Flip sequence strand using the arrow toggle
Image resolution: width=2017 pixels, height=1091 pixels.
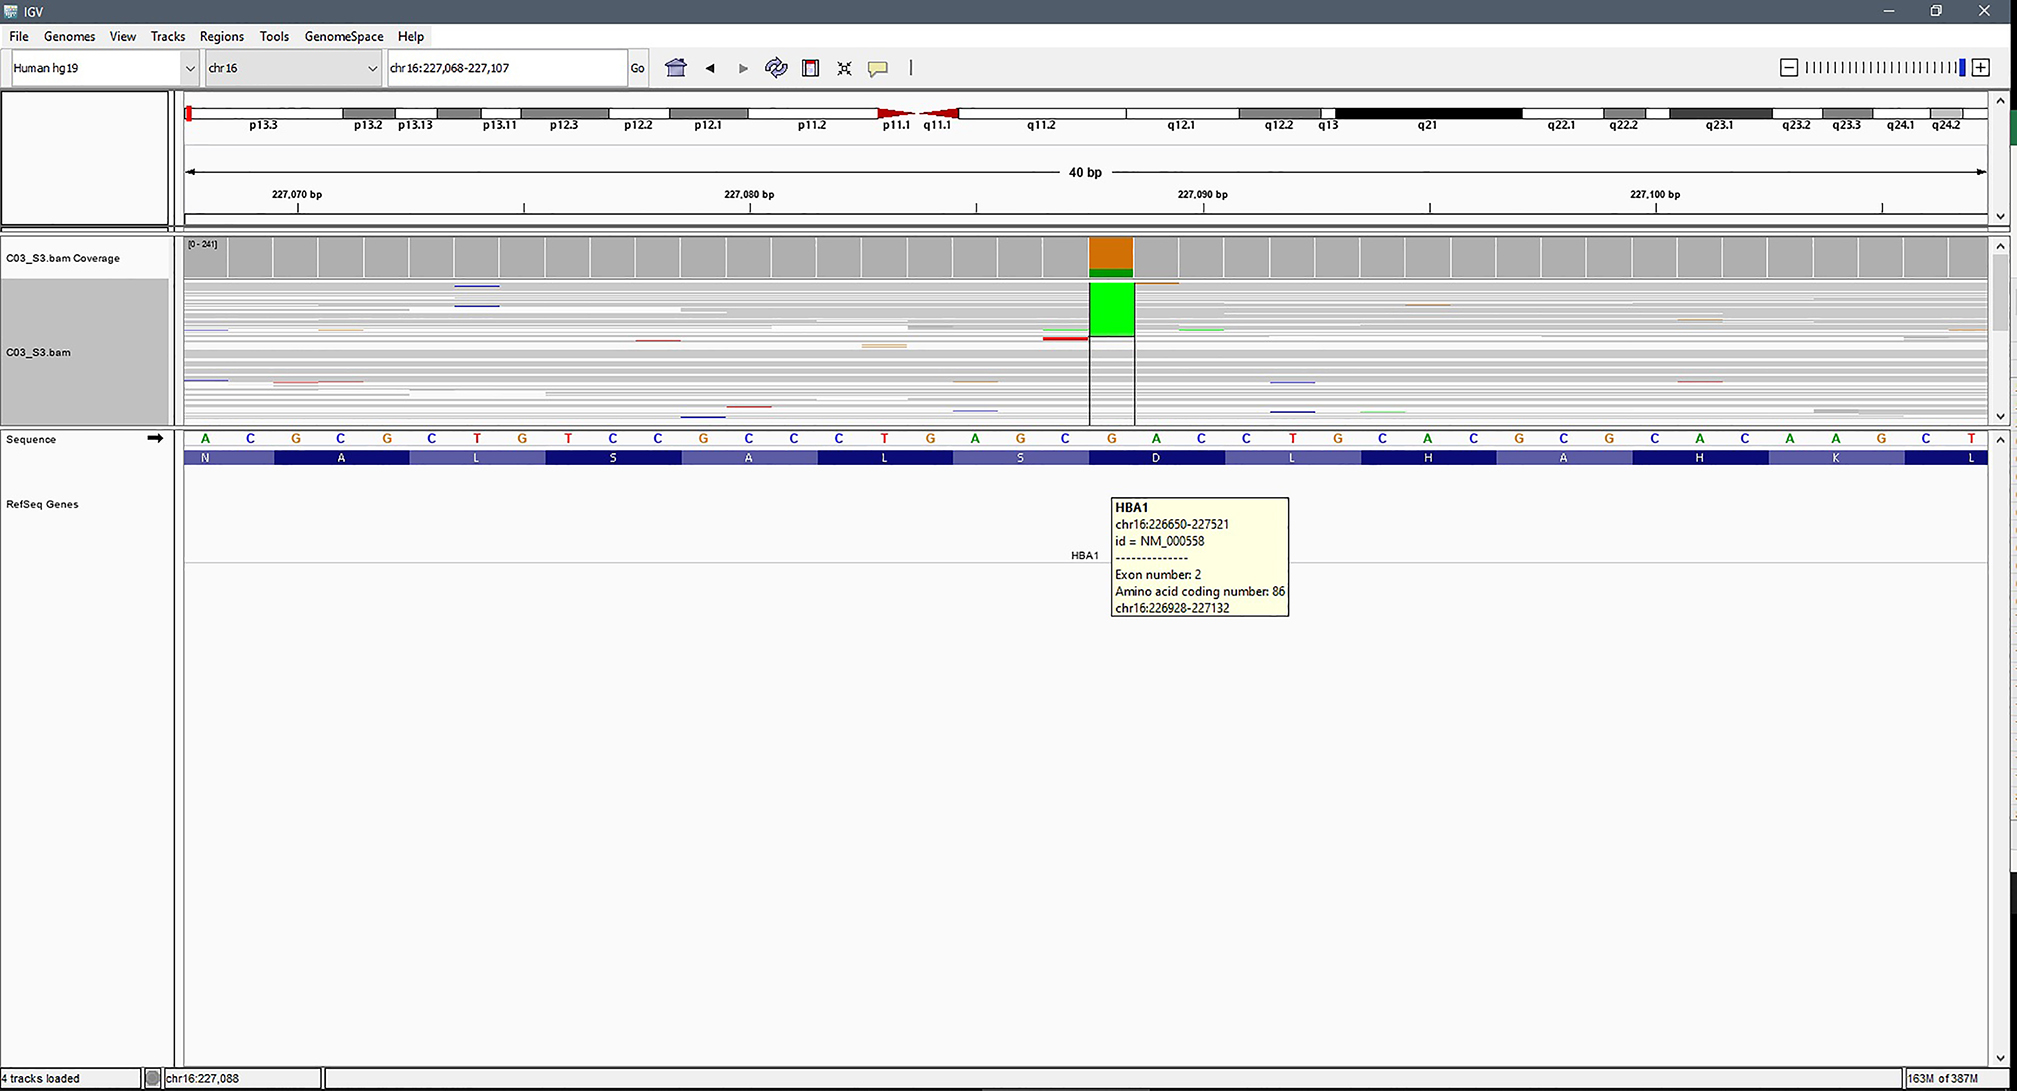(156, 438)
